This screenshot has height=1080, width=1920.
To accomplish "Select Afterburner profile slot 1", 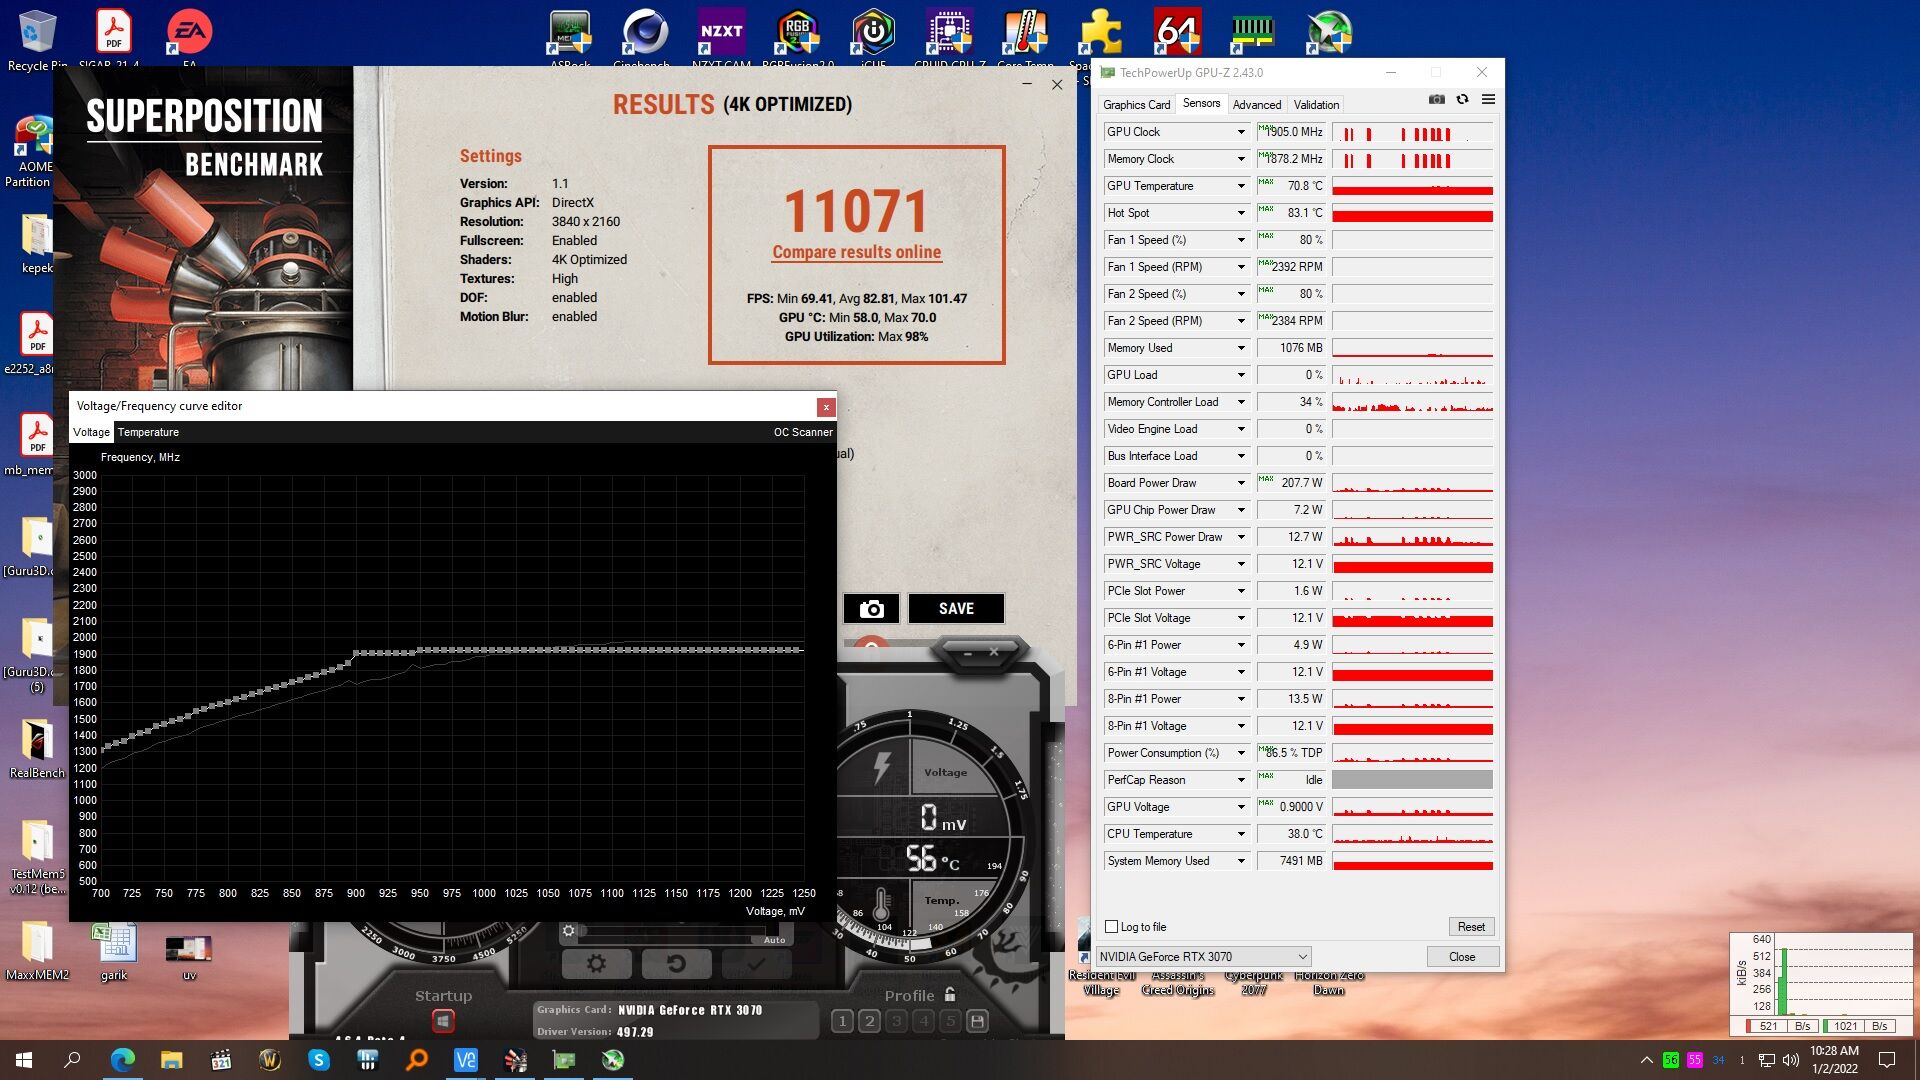I will (x=842, y=1021).
